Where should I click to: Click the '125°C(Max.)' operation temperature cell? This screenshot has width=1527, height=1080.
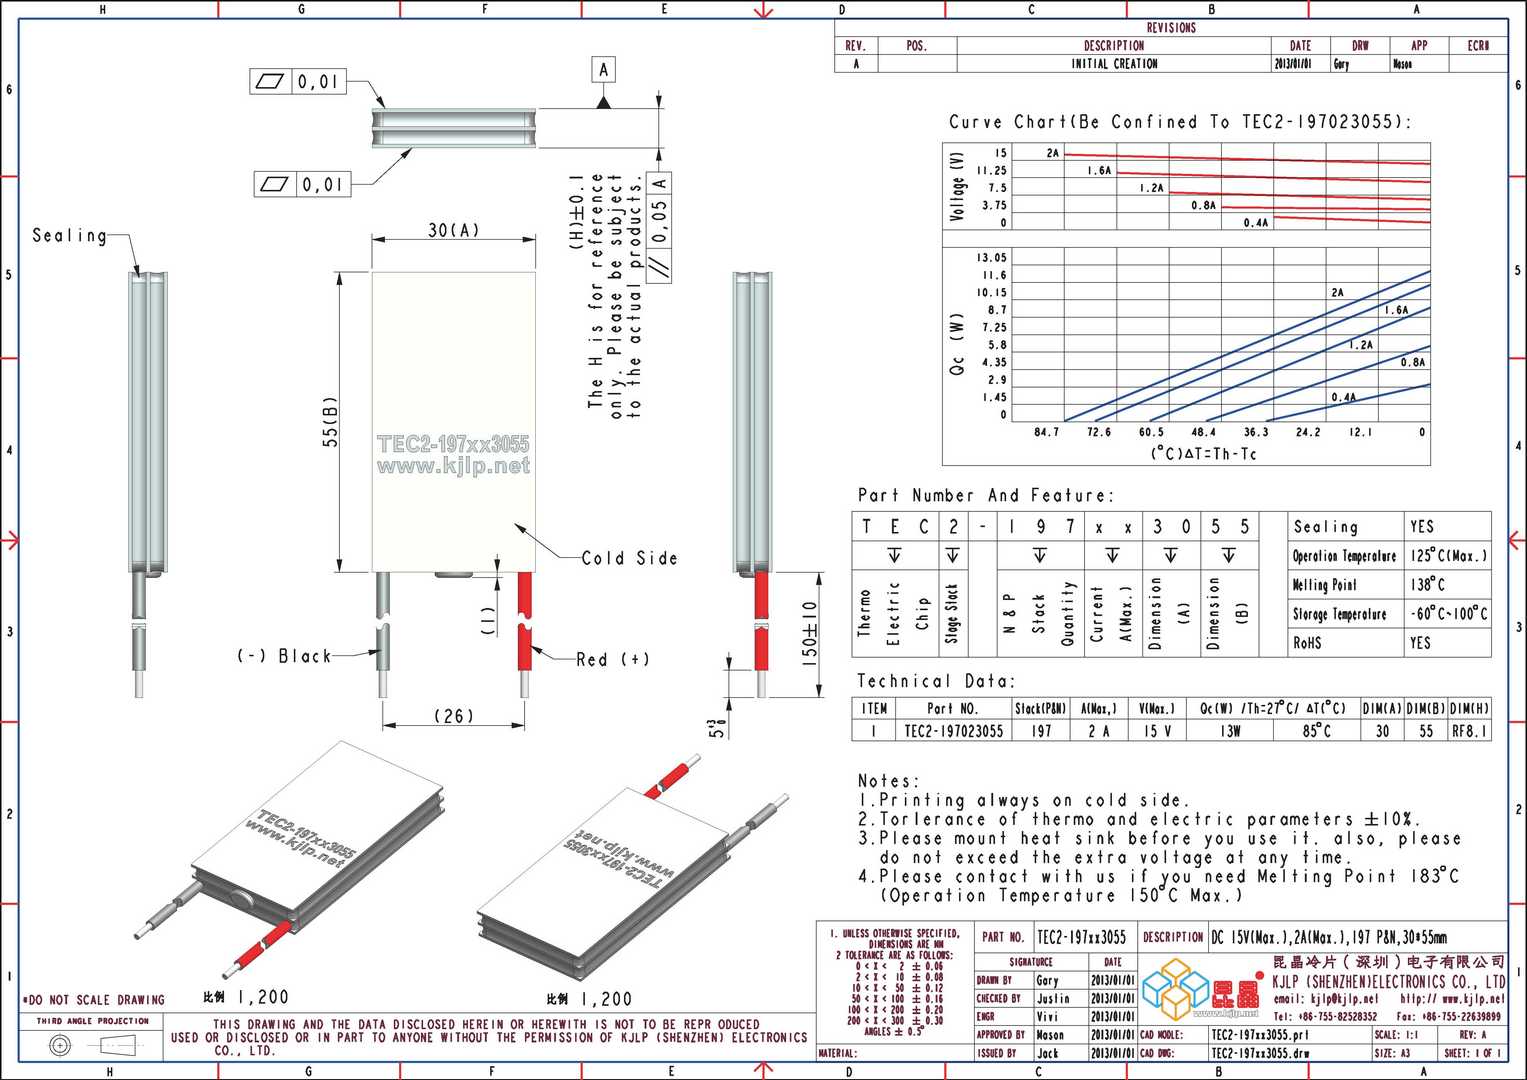(x=1448, y=555)
